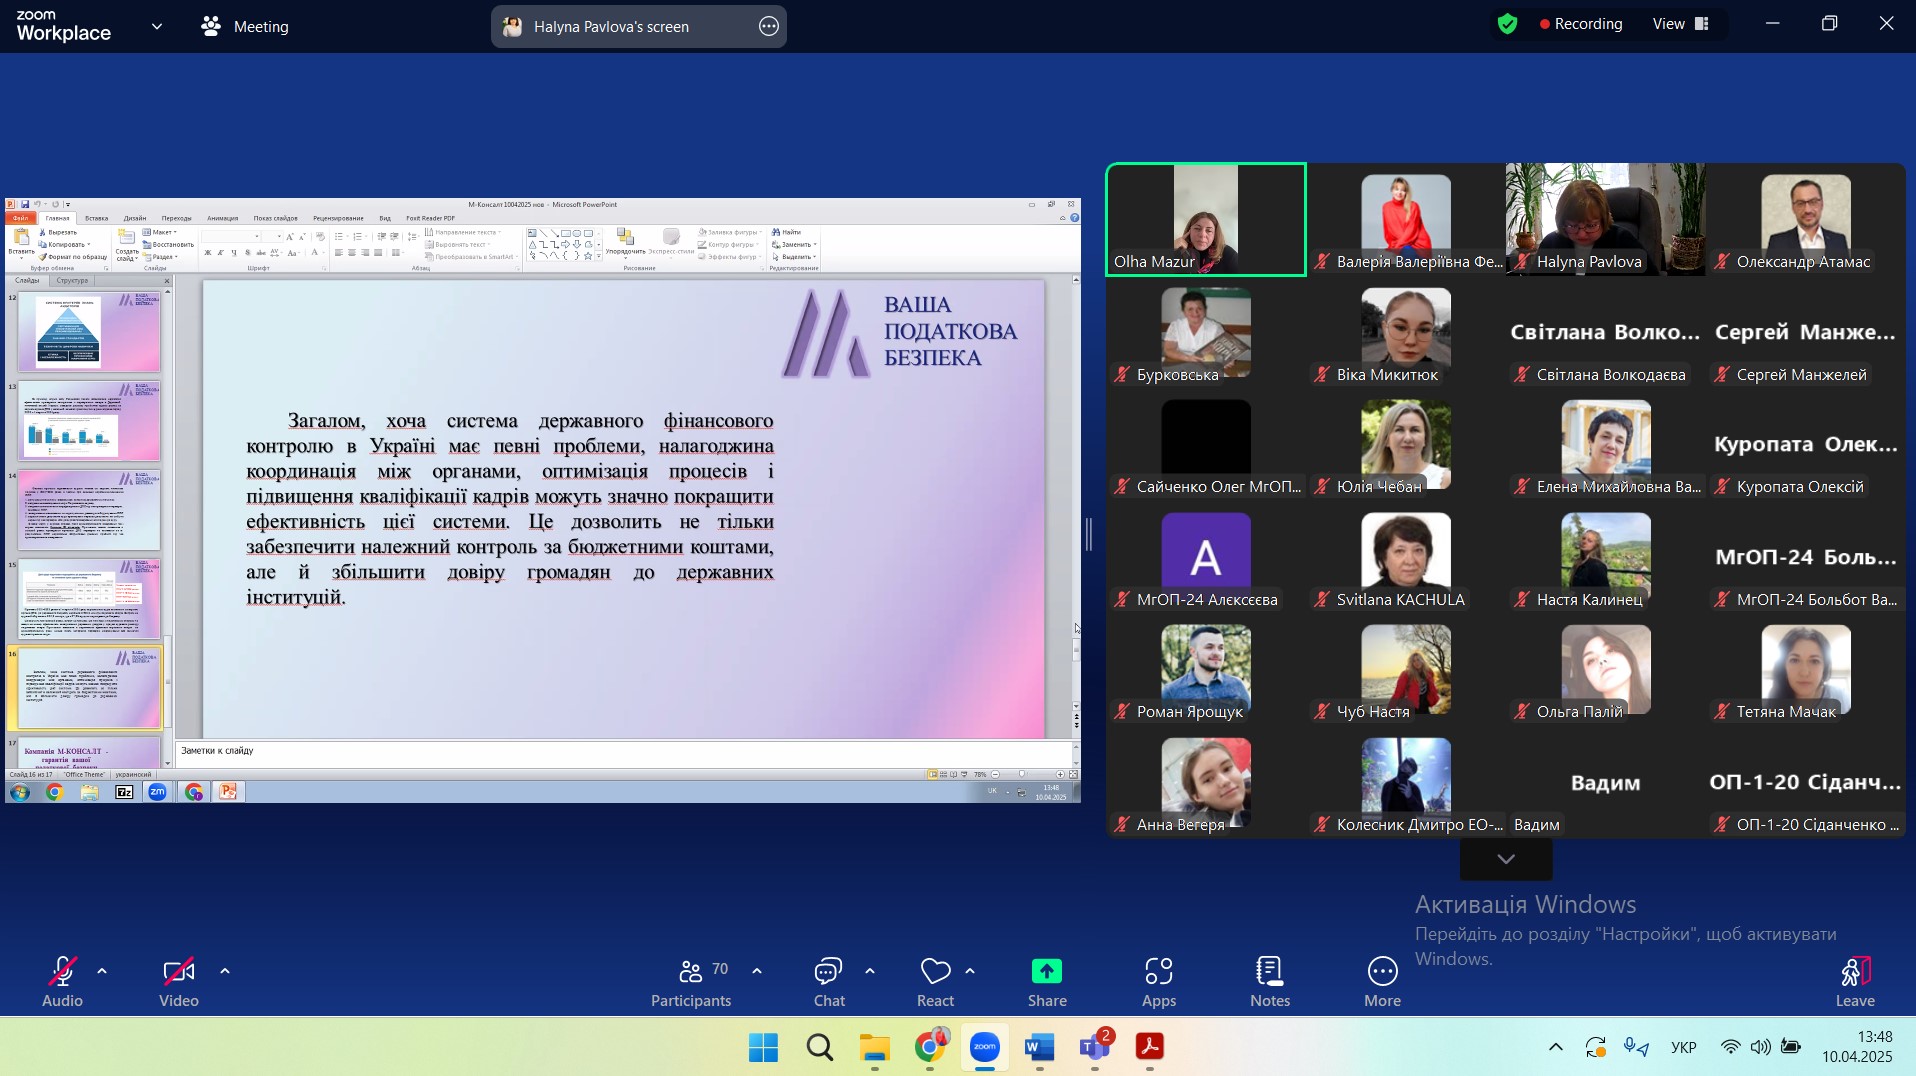The image size is (1916, 1076).
Task: Click Найти in shared PowerPoint ribbon
Action: 787,232
